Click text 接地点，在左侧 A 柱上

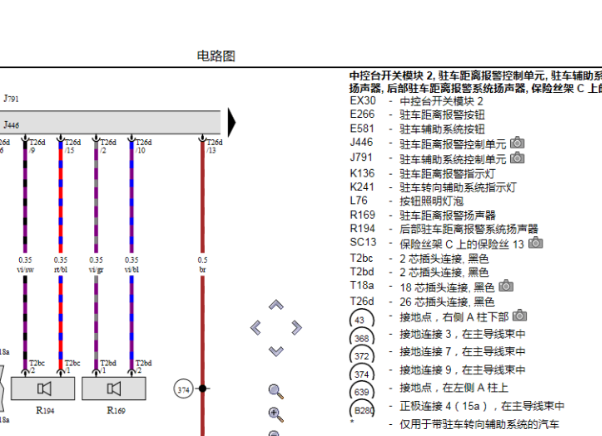click(x=454, y=388)
